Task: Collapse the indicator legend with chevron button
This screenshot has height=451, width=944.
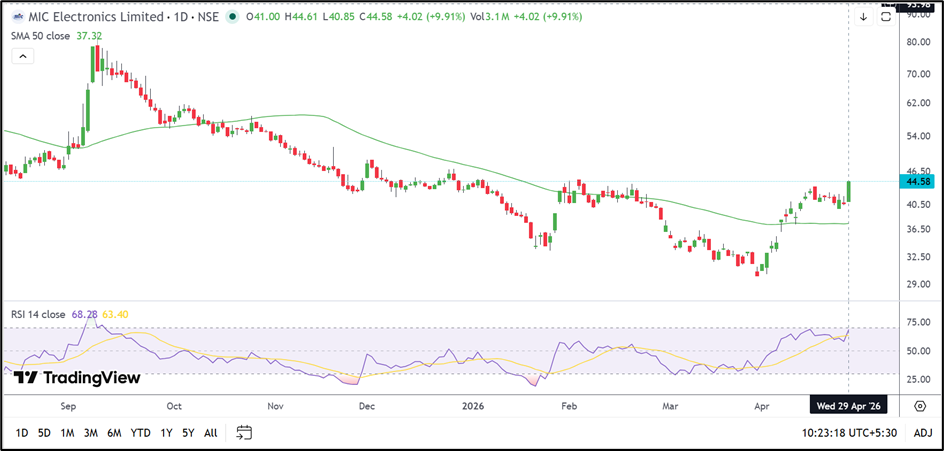Action: pos(21,57)
